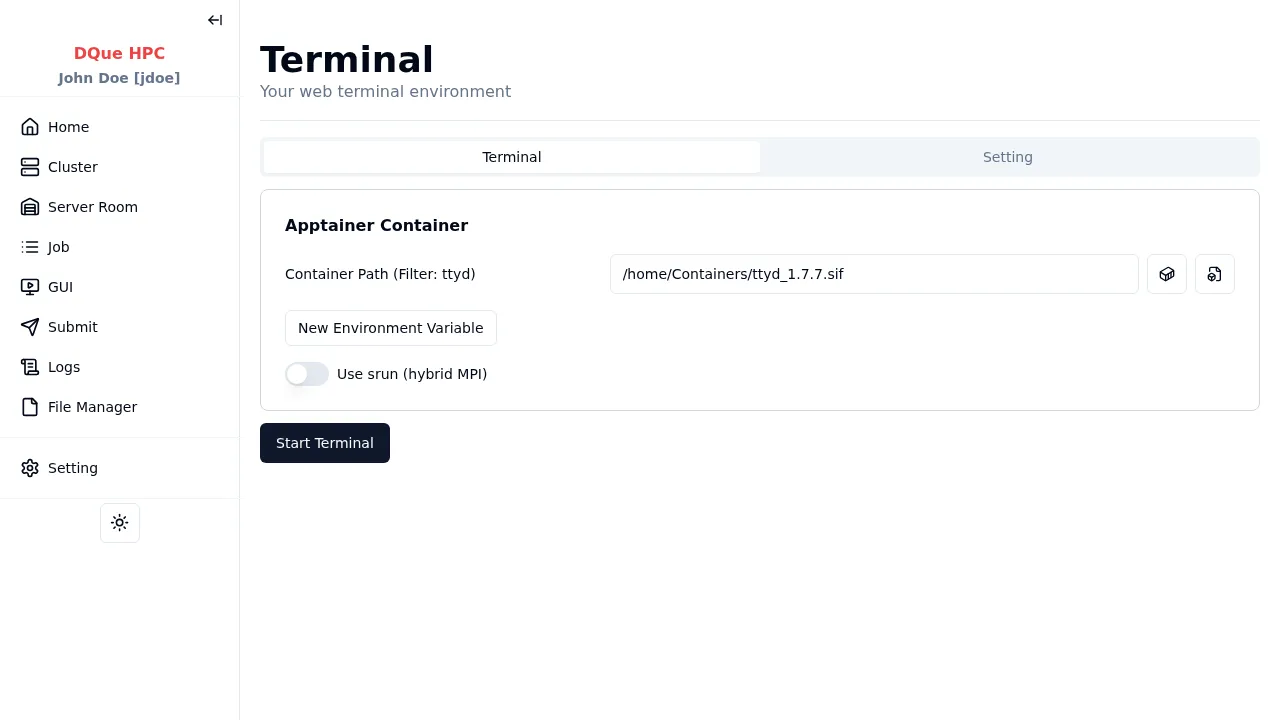Click the sidebar Setting gear icon
Image resolution: width=1280 pixels, height=720 pixels.
(30, 468)
